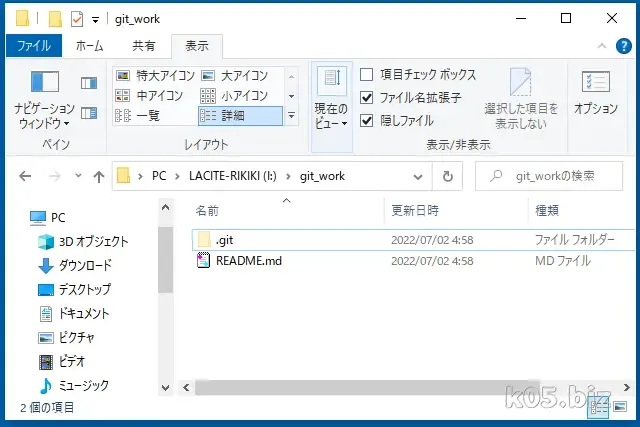Open recent locations dropdown arrow
The image size is (640, 427).
click(x=78, y=176)
